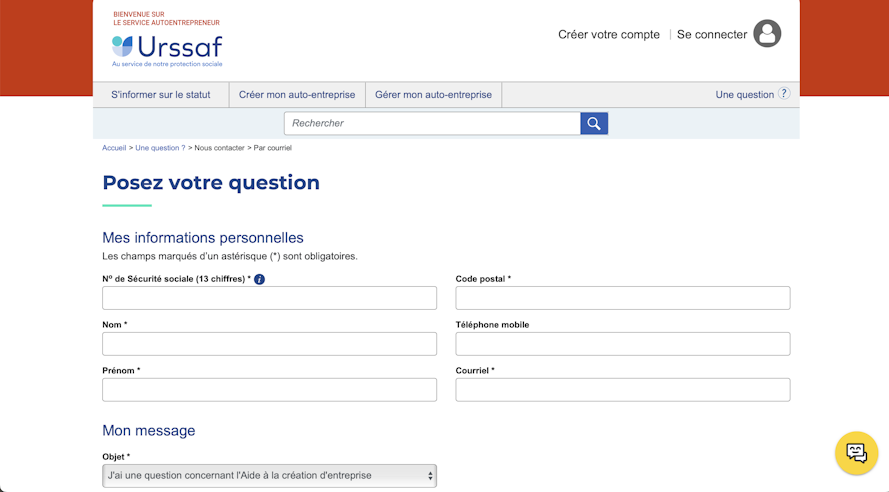Go to Accueil breadcrumb link
The width and height of the screenshot is (889, 492).
tap(114, 148)
